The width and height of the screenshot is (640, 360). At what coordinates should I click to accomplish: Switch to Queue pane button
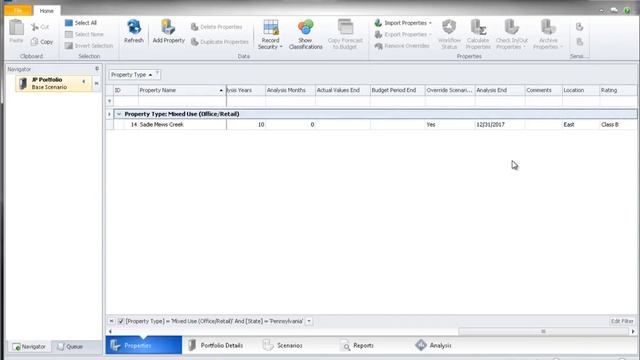(x=70, y=347)
